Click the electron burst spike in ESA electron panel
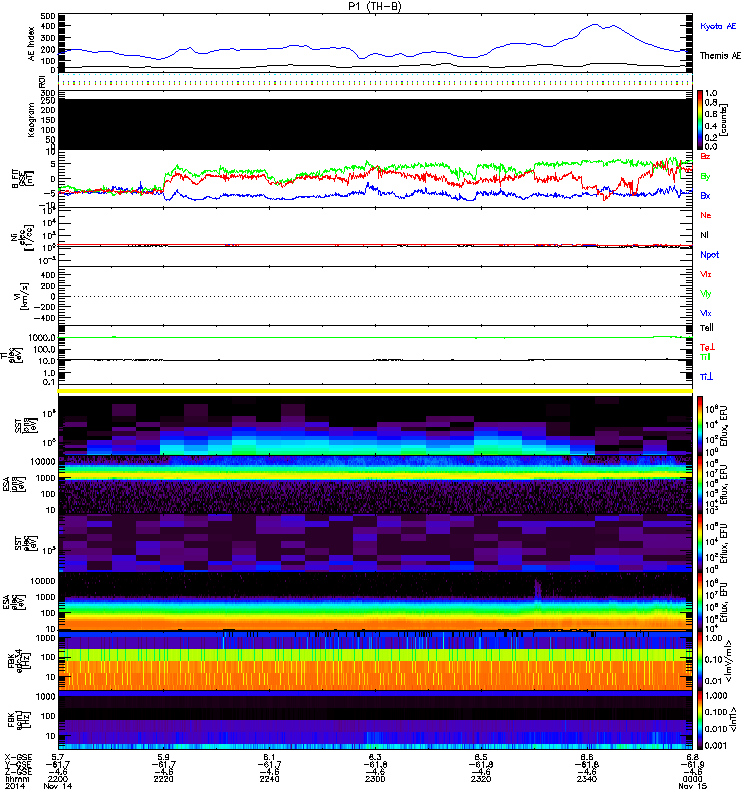 [537, 589]
